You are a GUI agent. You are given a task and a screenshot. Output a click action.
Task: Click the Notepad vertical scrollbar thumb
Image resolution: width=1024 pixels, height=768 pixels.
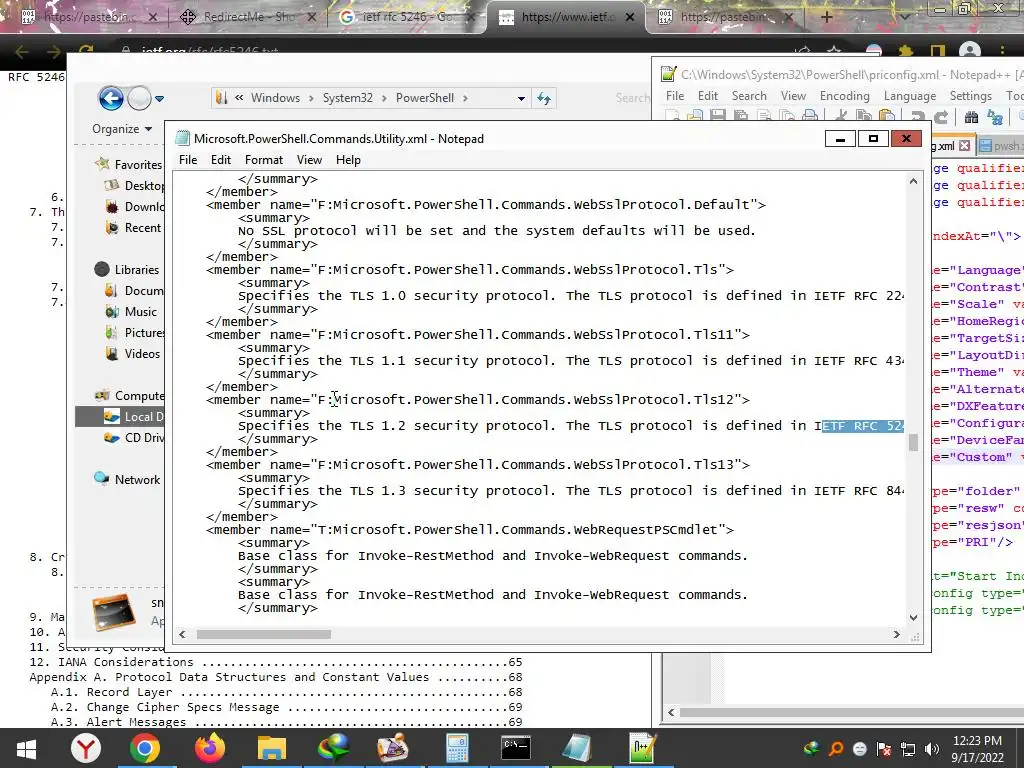[913, 442]
